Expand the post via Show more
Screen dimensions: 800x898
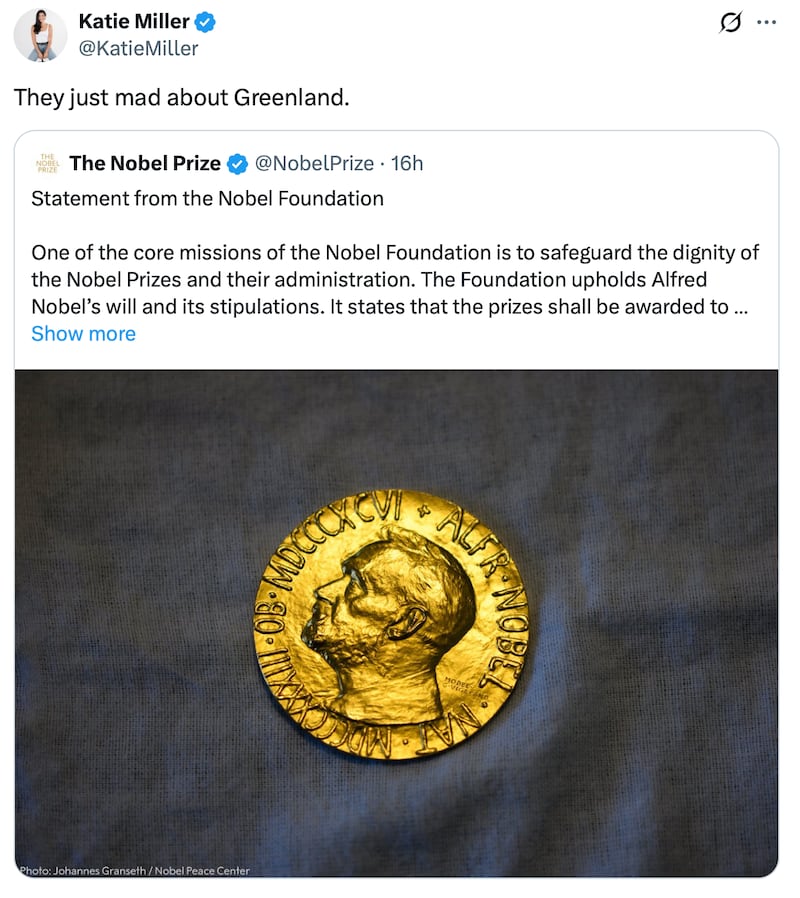coord(84,334)
